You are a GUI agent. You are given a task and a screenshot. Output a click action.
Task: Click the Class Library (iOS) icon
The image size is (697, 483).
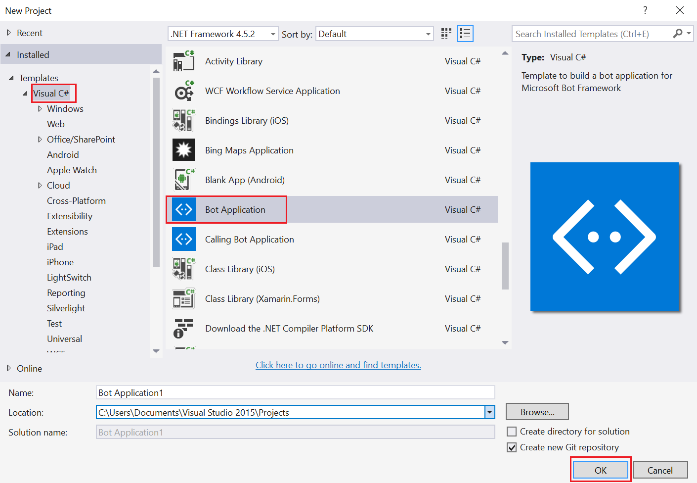click(184, 269)
